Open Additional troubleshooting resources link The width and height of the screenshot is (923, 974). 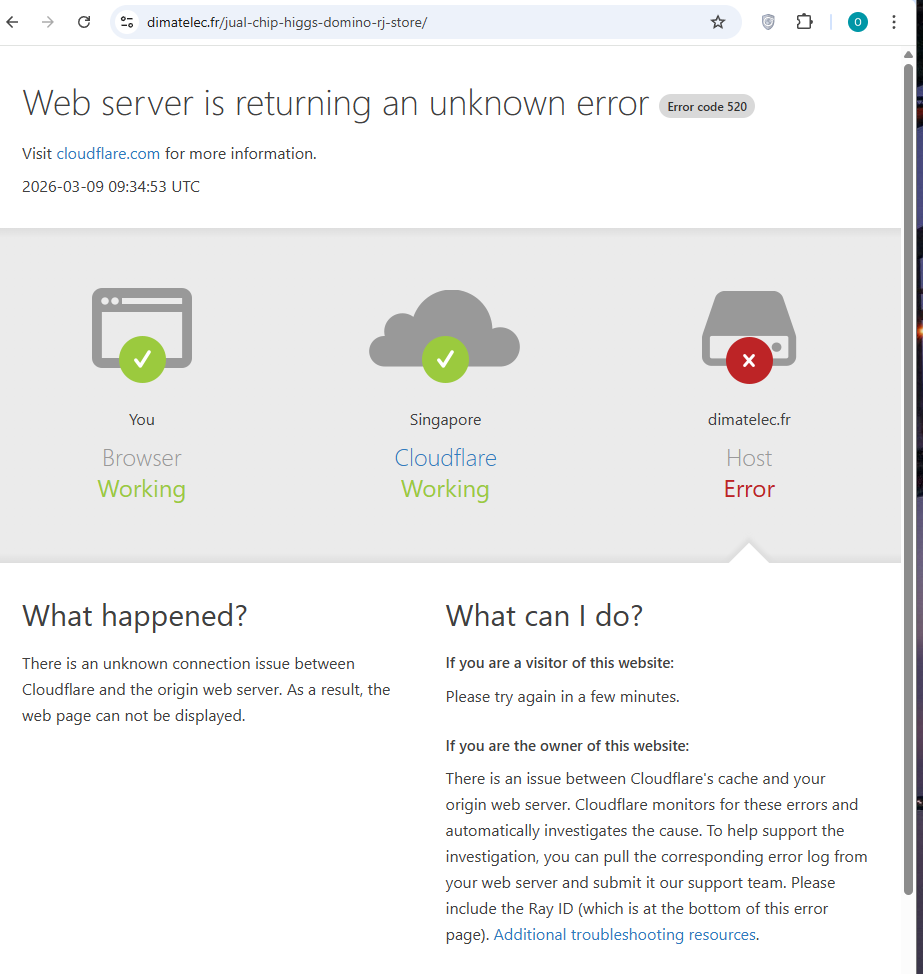625,934
